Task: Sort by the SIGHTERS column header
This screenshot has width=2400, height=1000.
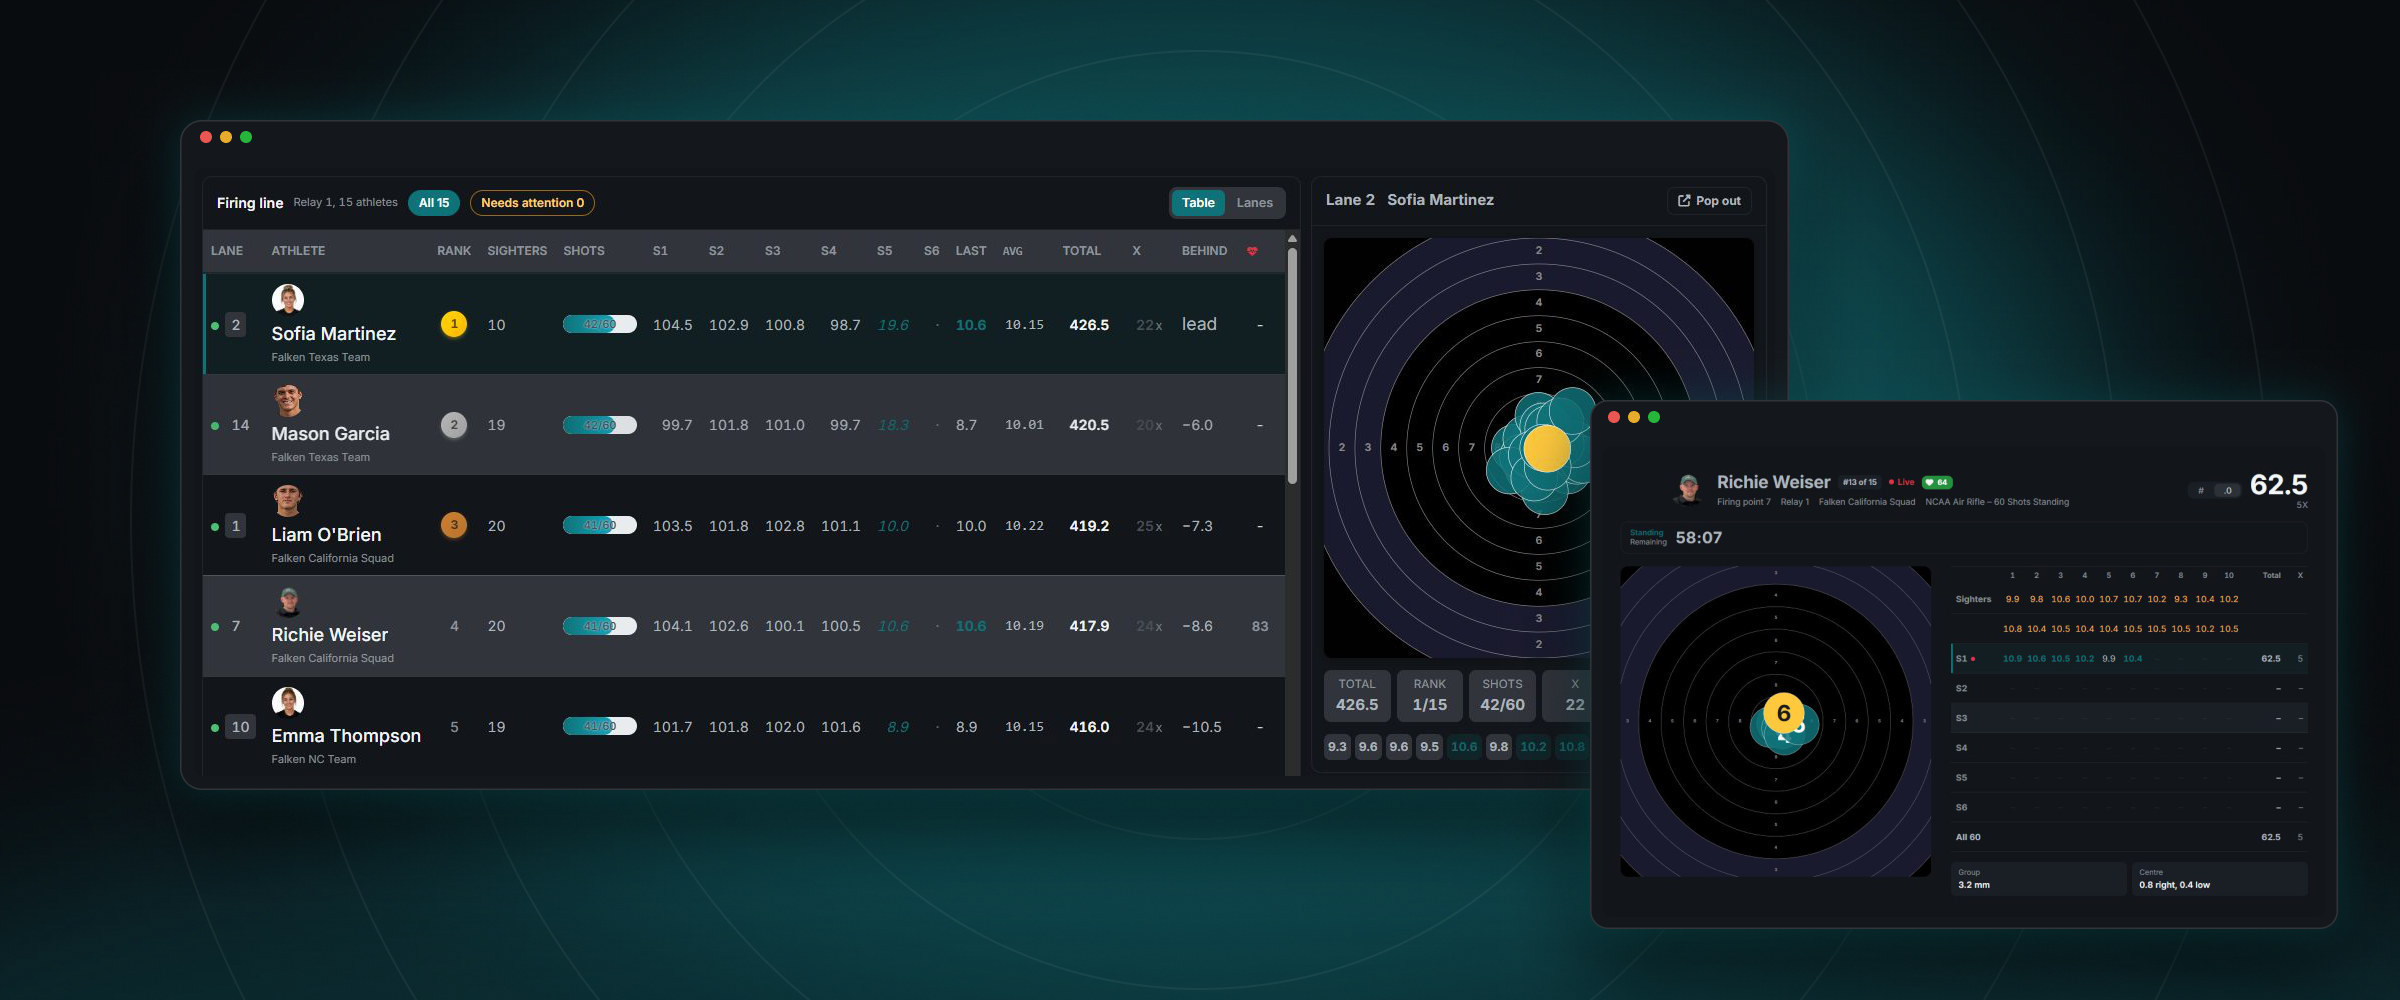Action: point(517,251)
